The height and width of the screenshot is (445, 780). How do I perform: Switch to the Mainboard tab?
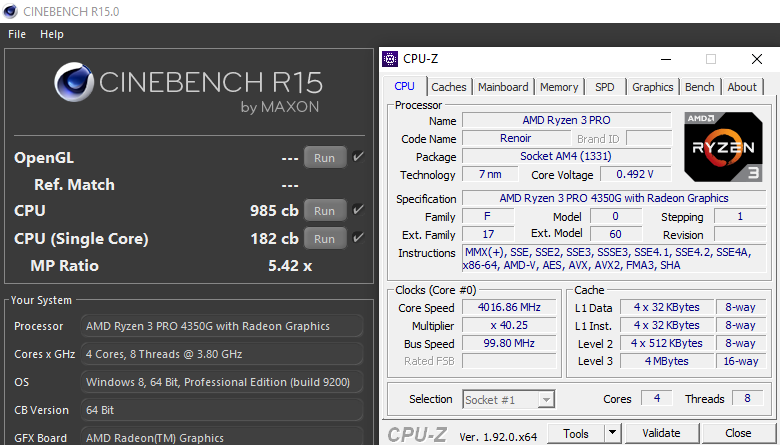pos(502,87)
